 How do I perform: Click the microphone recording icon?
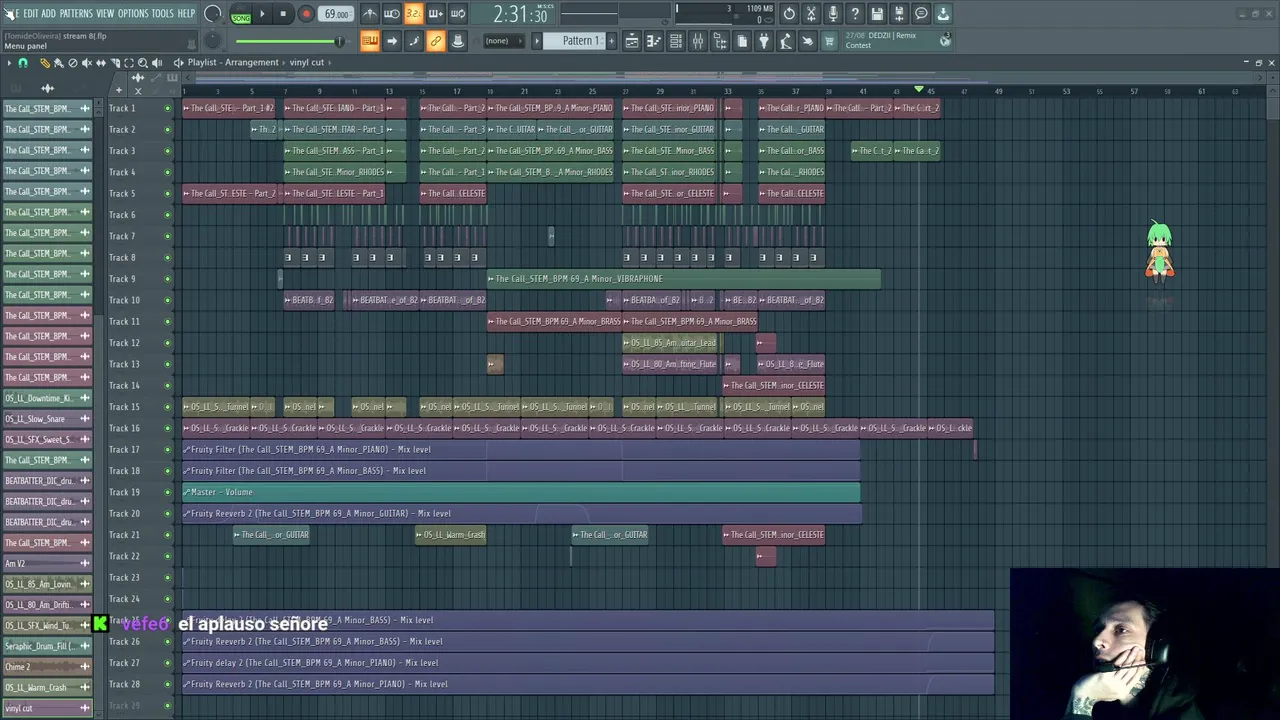(833, 14)
